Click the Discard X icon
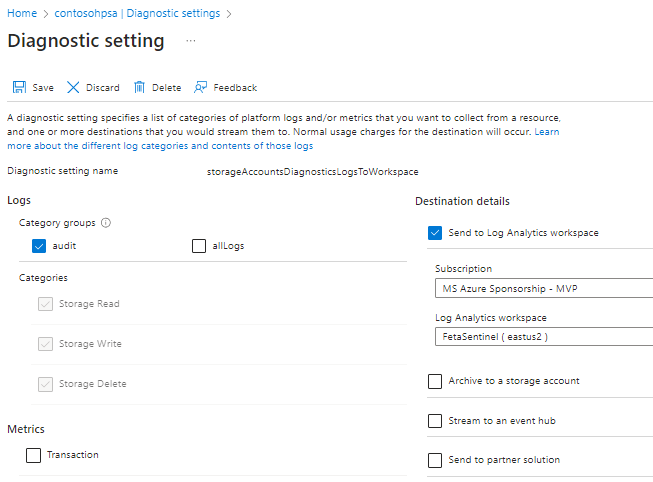This screenshot has height=482, width=653. [x=73, y=88]
